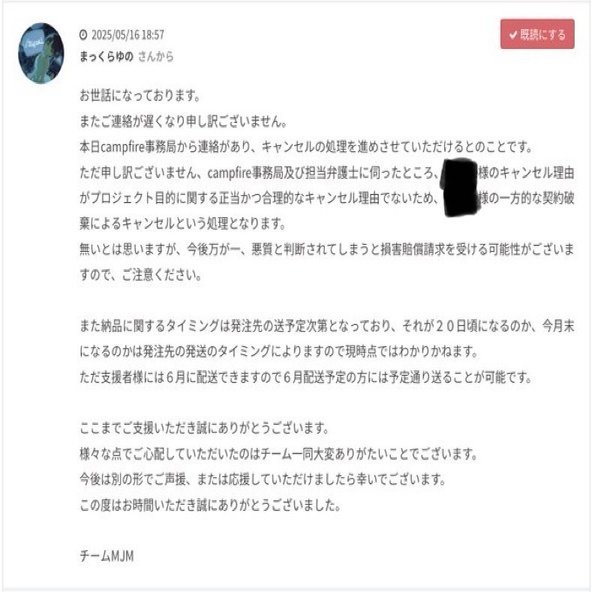Image resolution: width=592 pixels, height=592 pixels.
Task: Open まっくらゆの's round profile avatar
Action: coord(41,53)
